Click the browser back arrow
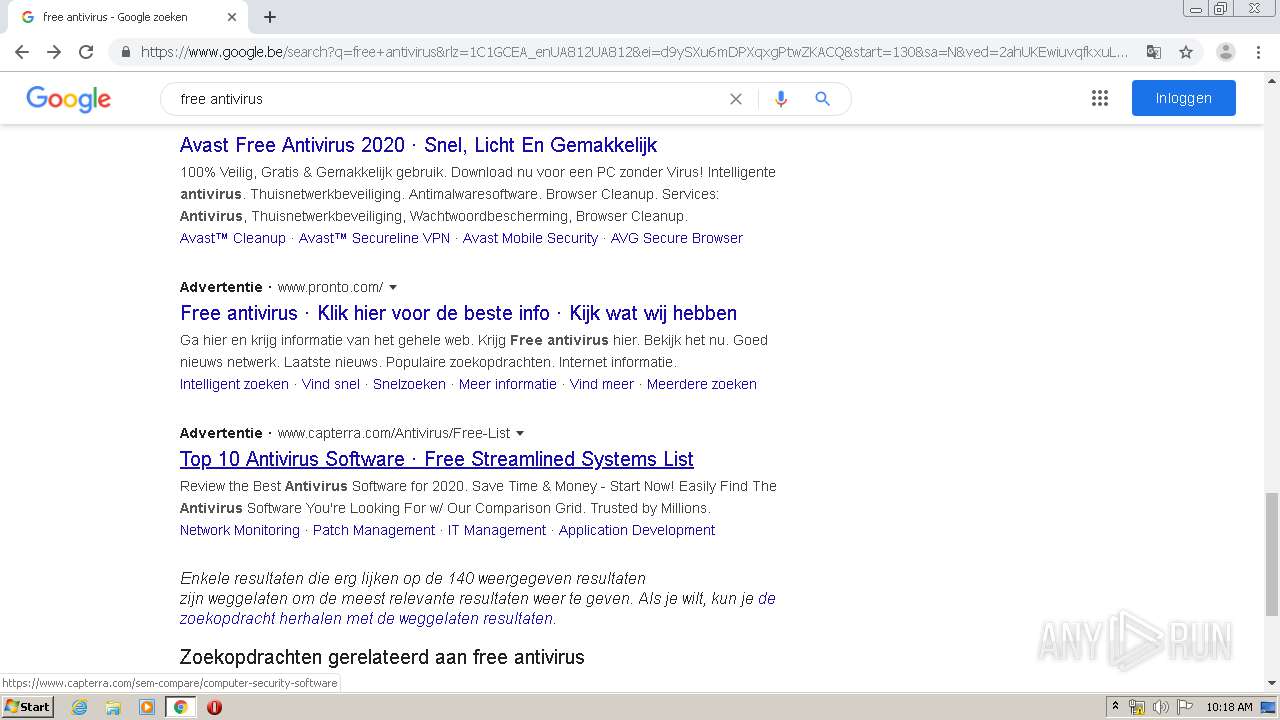 click(x=22, y=52)
